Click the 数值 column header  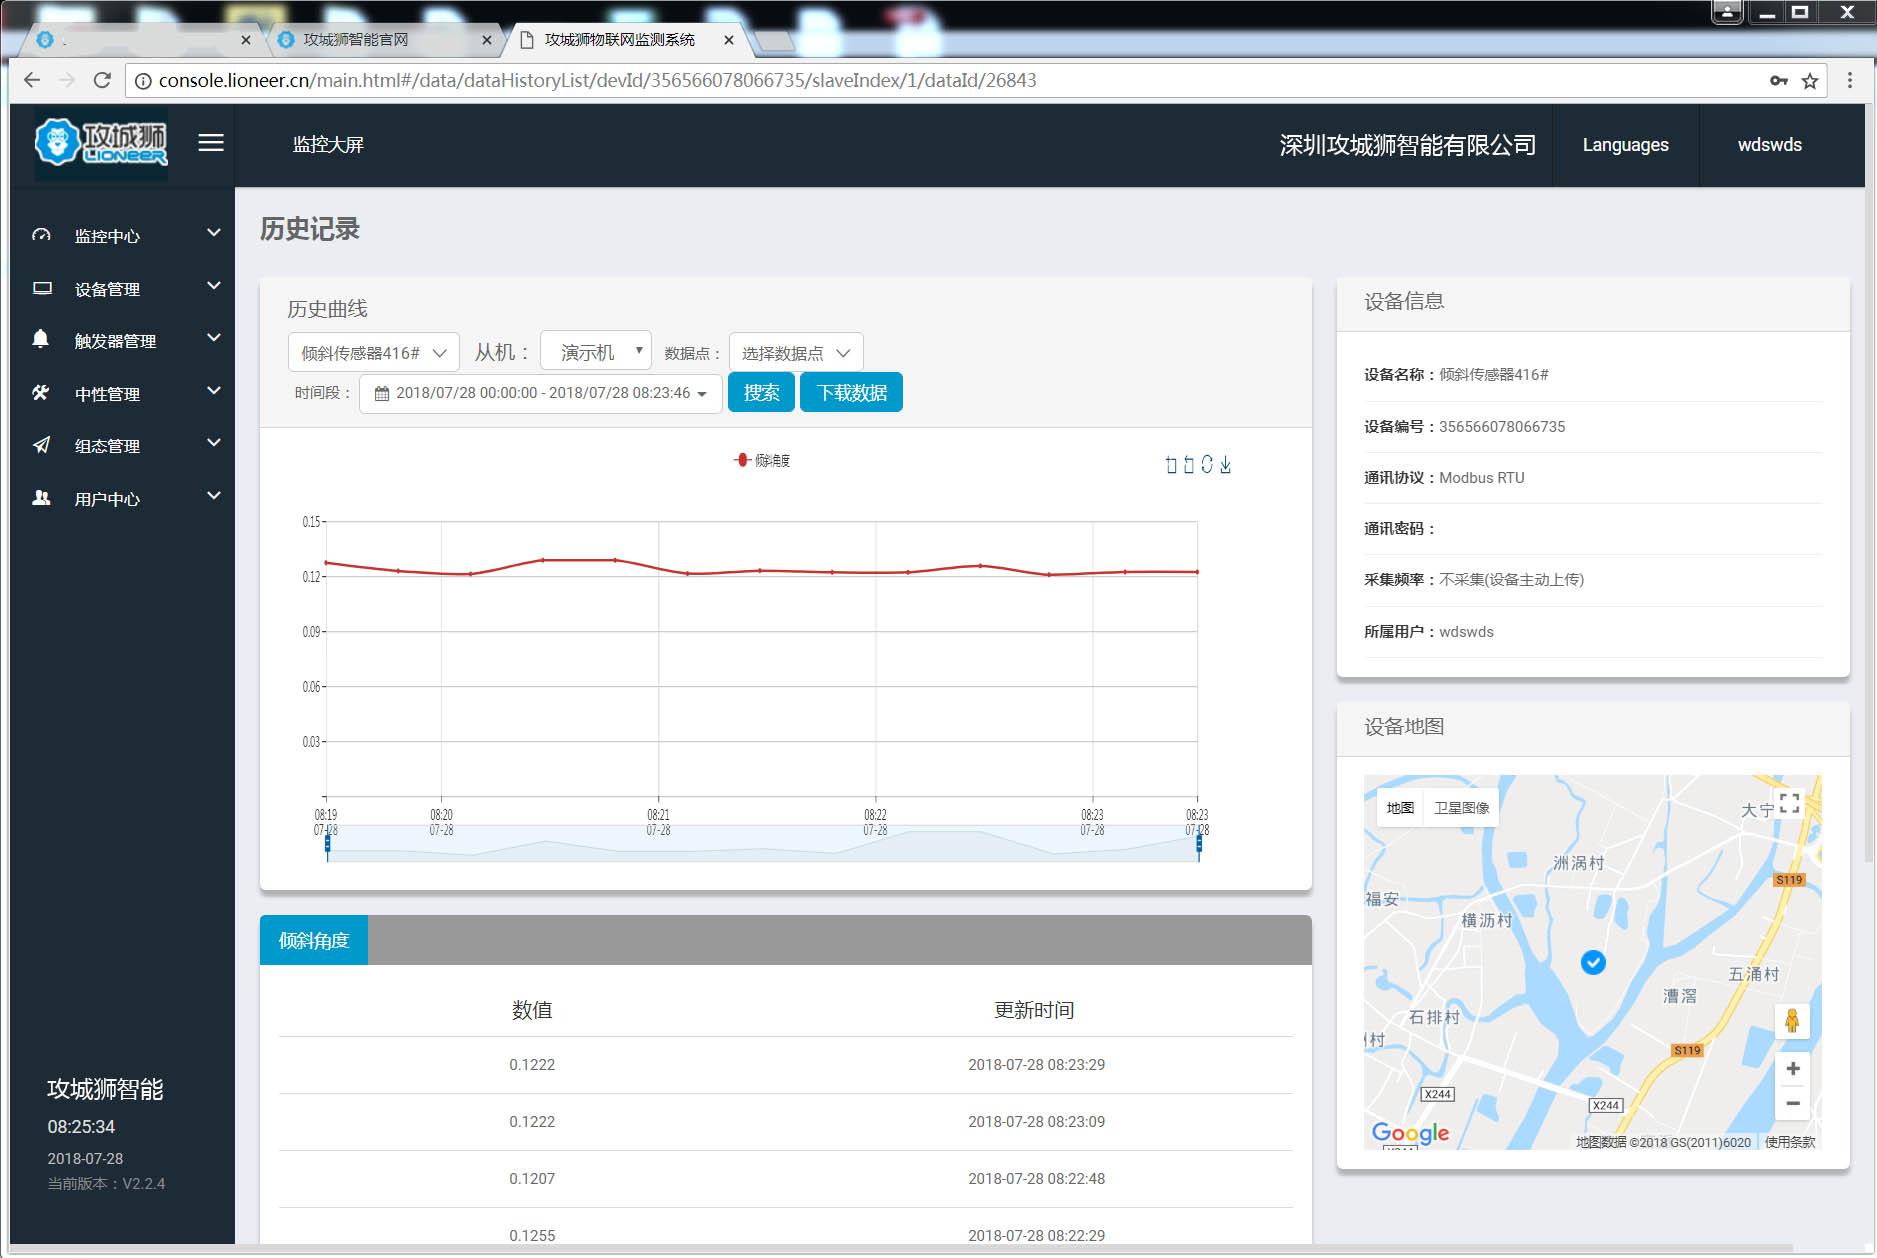(x=532, y=1010)
